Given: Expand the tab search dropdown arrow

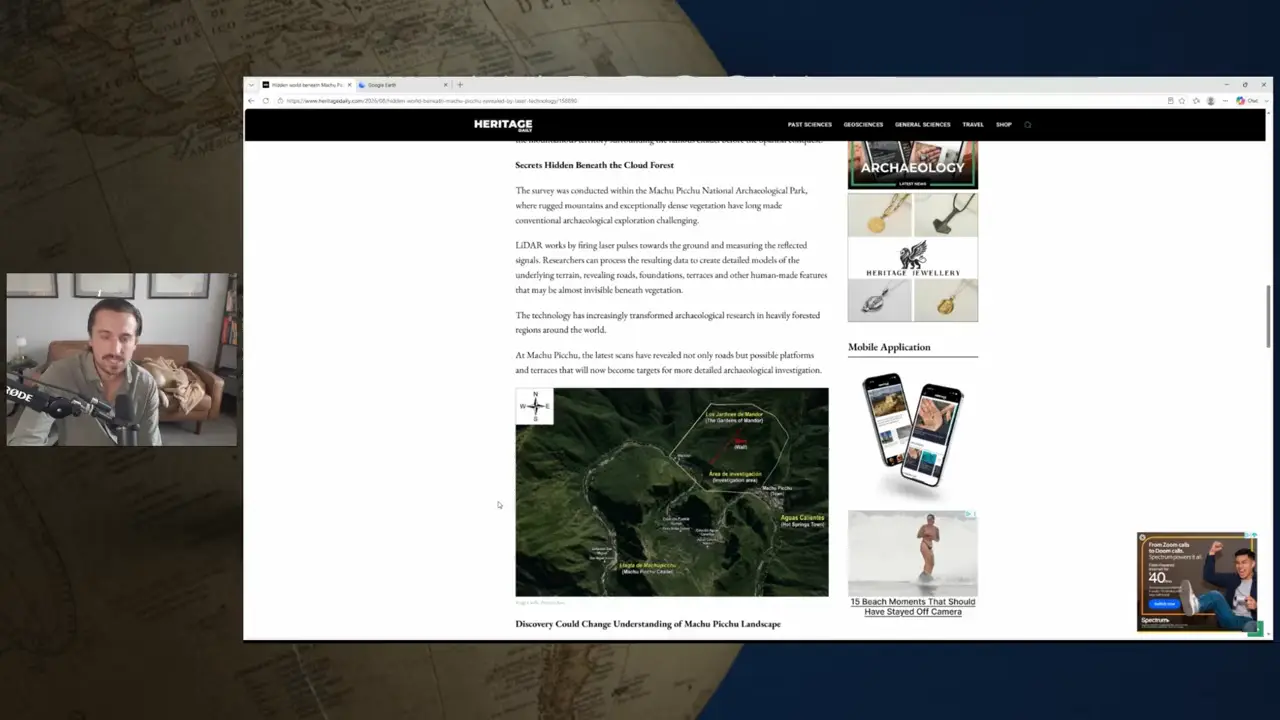Looking at the screenshot, I should point(251,85).
